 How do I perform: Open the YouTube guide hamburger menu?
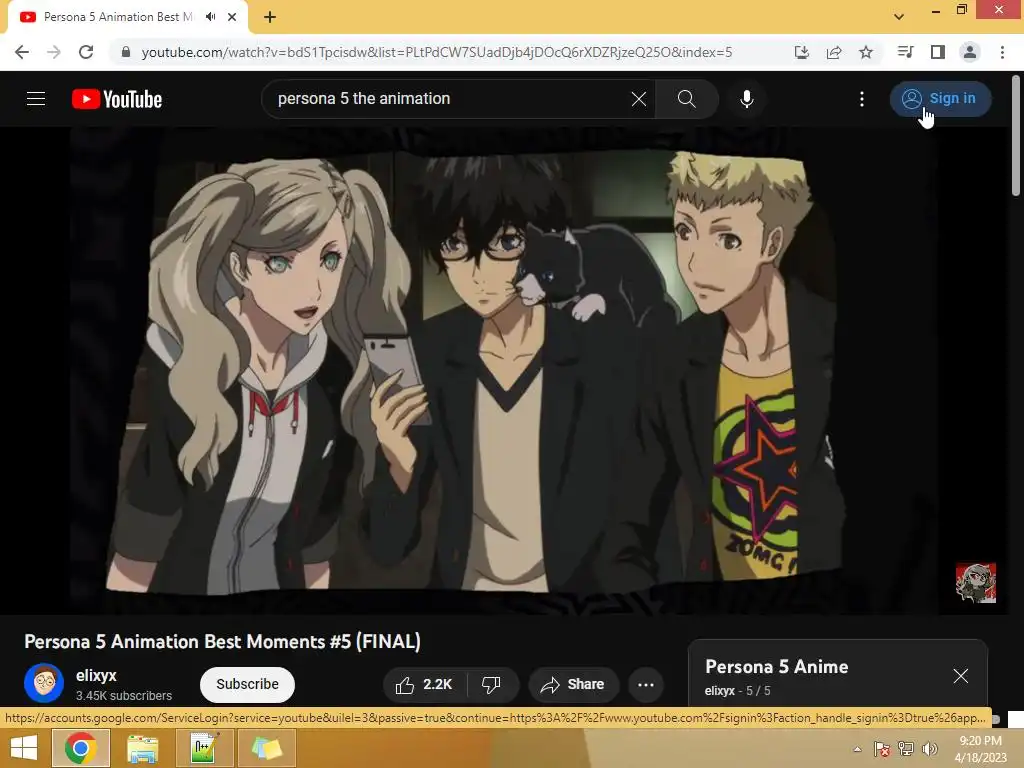click(x=36, y=99)
